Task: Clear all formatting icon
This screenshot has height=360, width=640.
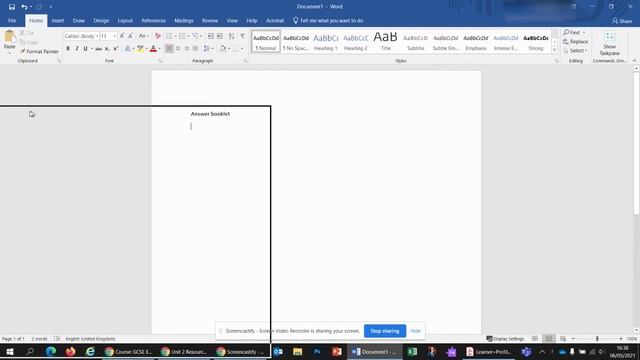Action: click(158, 36)
